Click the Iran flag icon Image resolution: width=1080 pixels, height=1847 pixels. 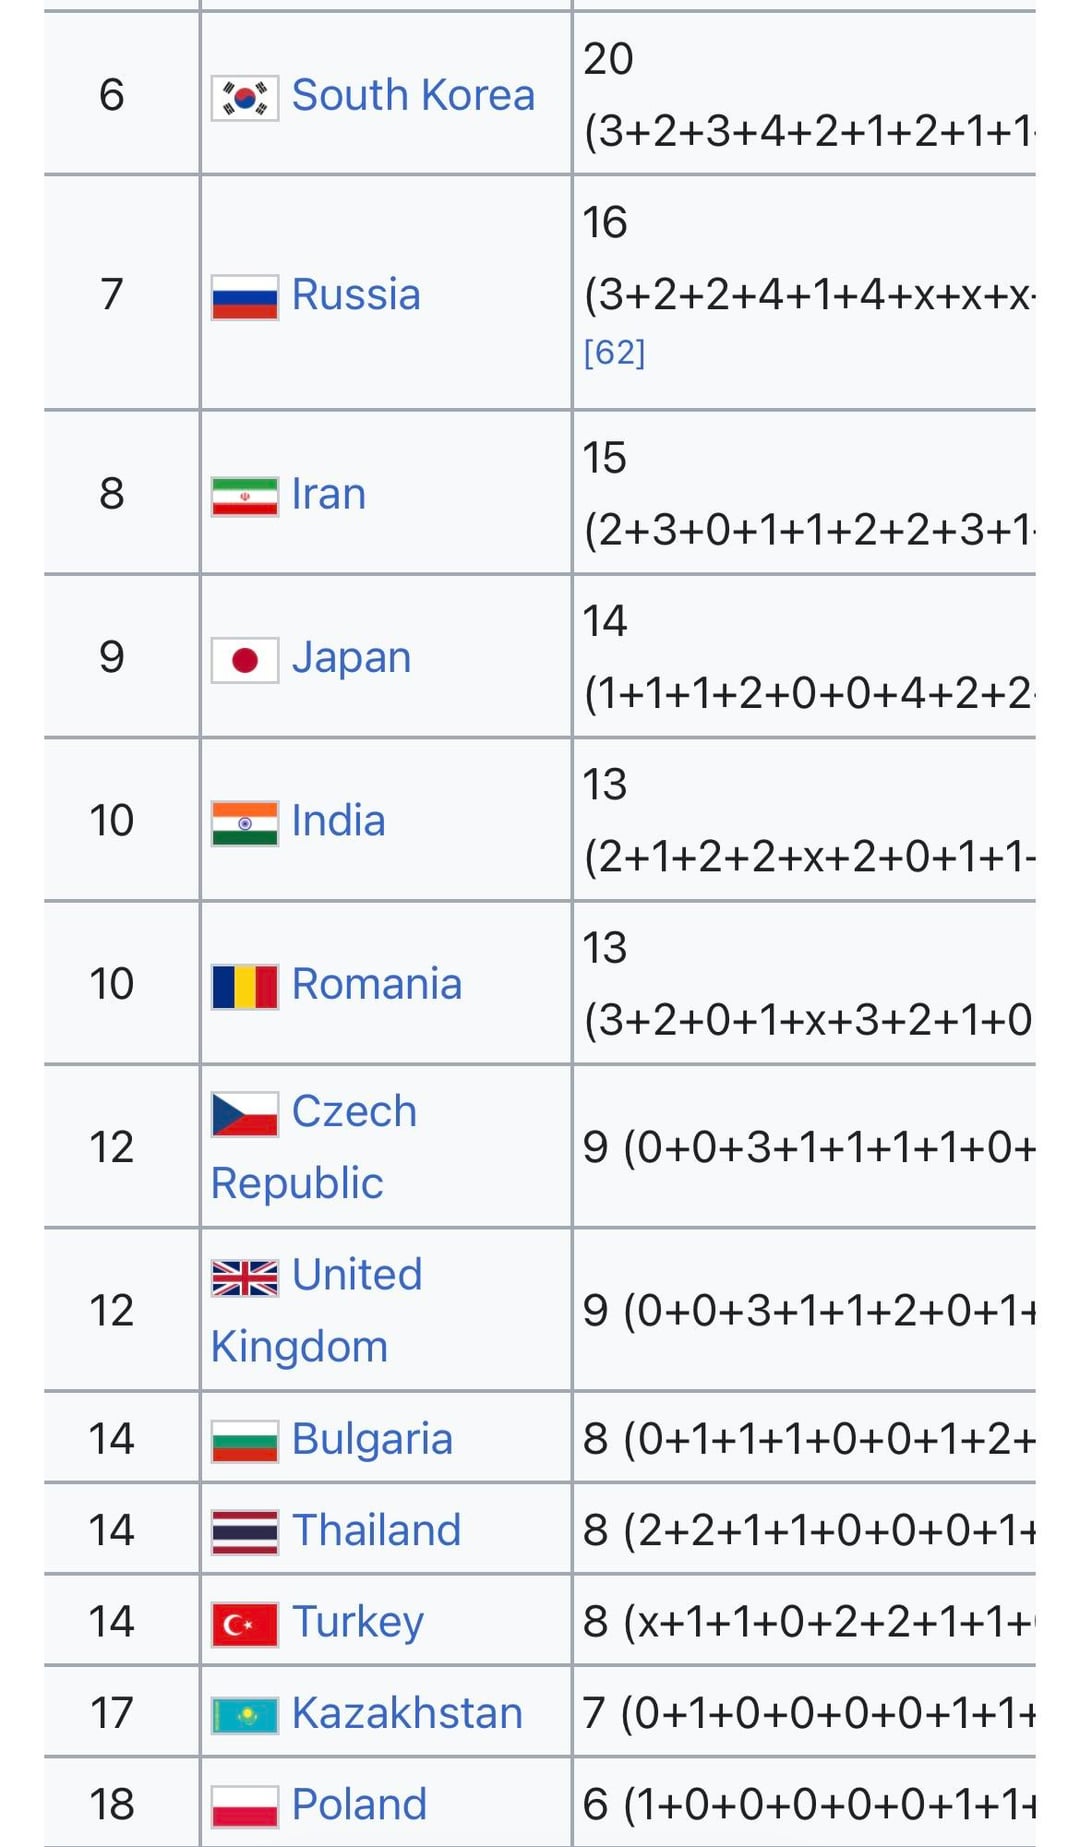click(244, 496)
